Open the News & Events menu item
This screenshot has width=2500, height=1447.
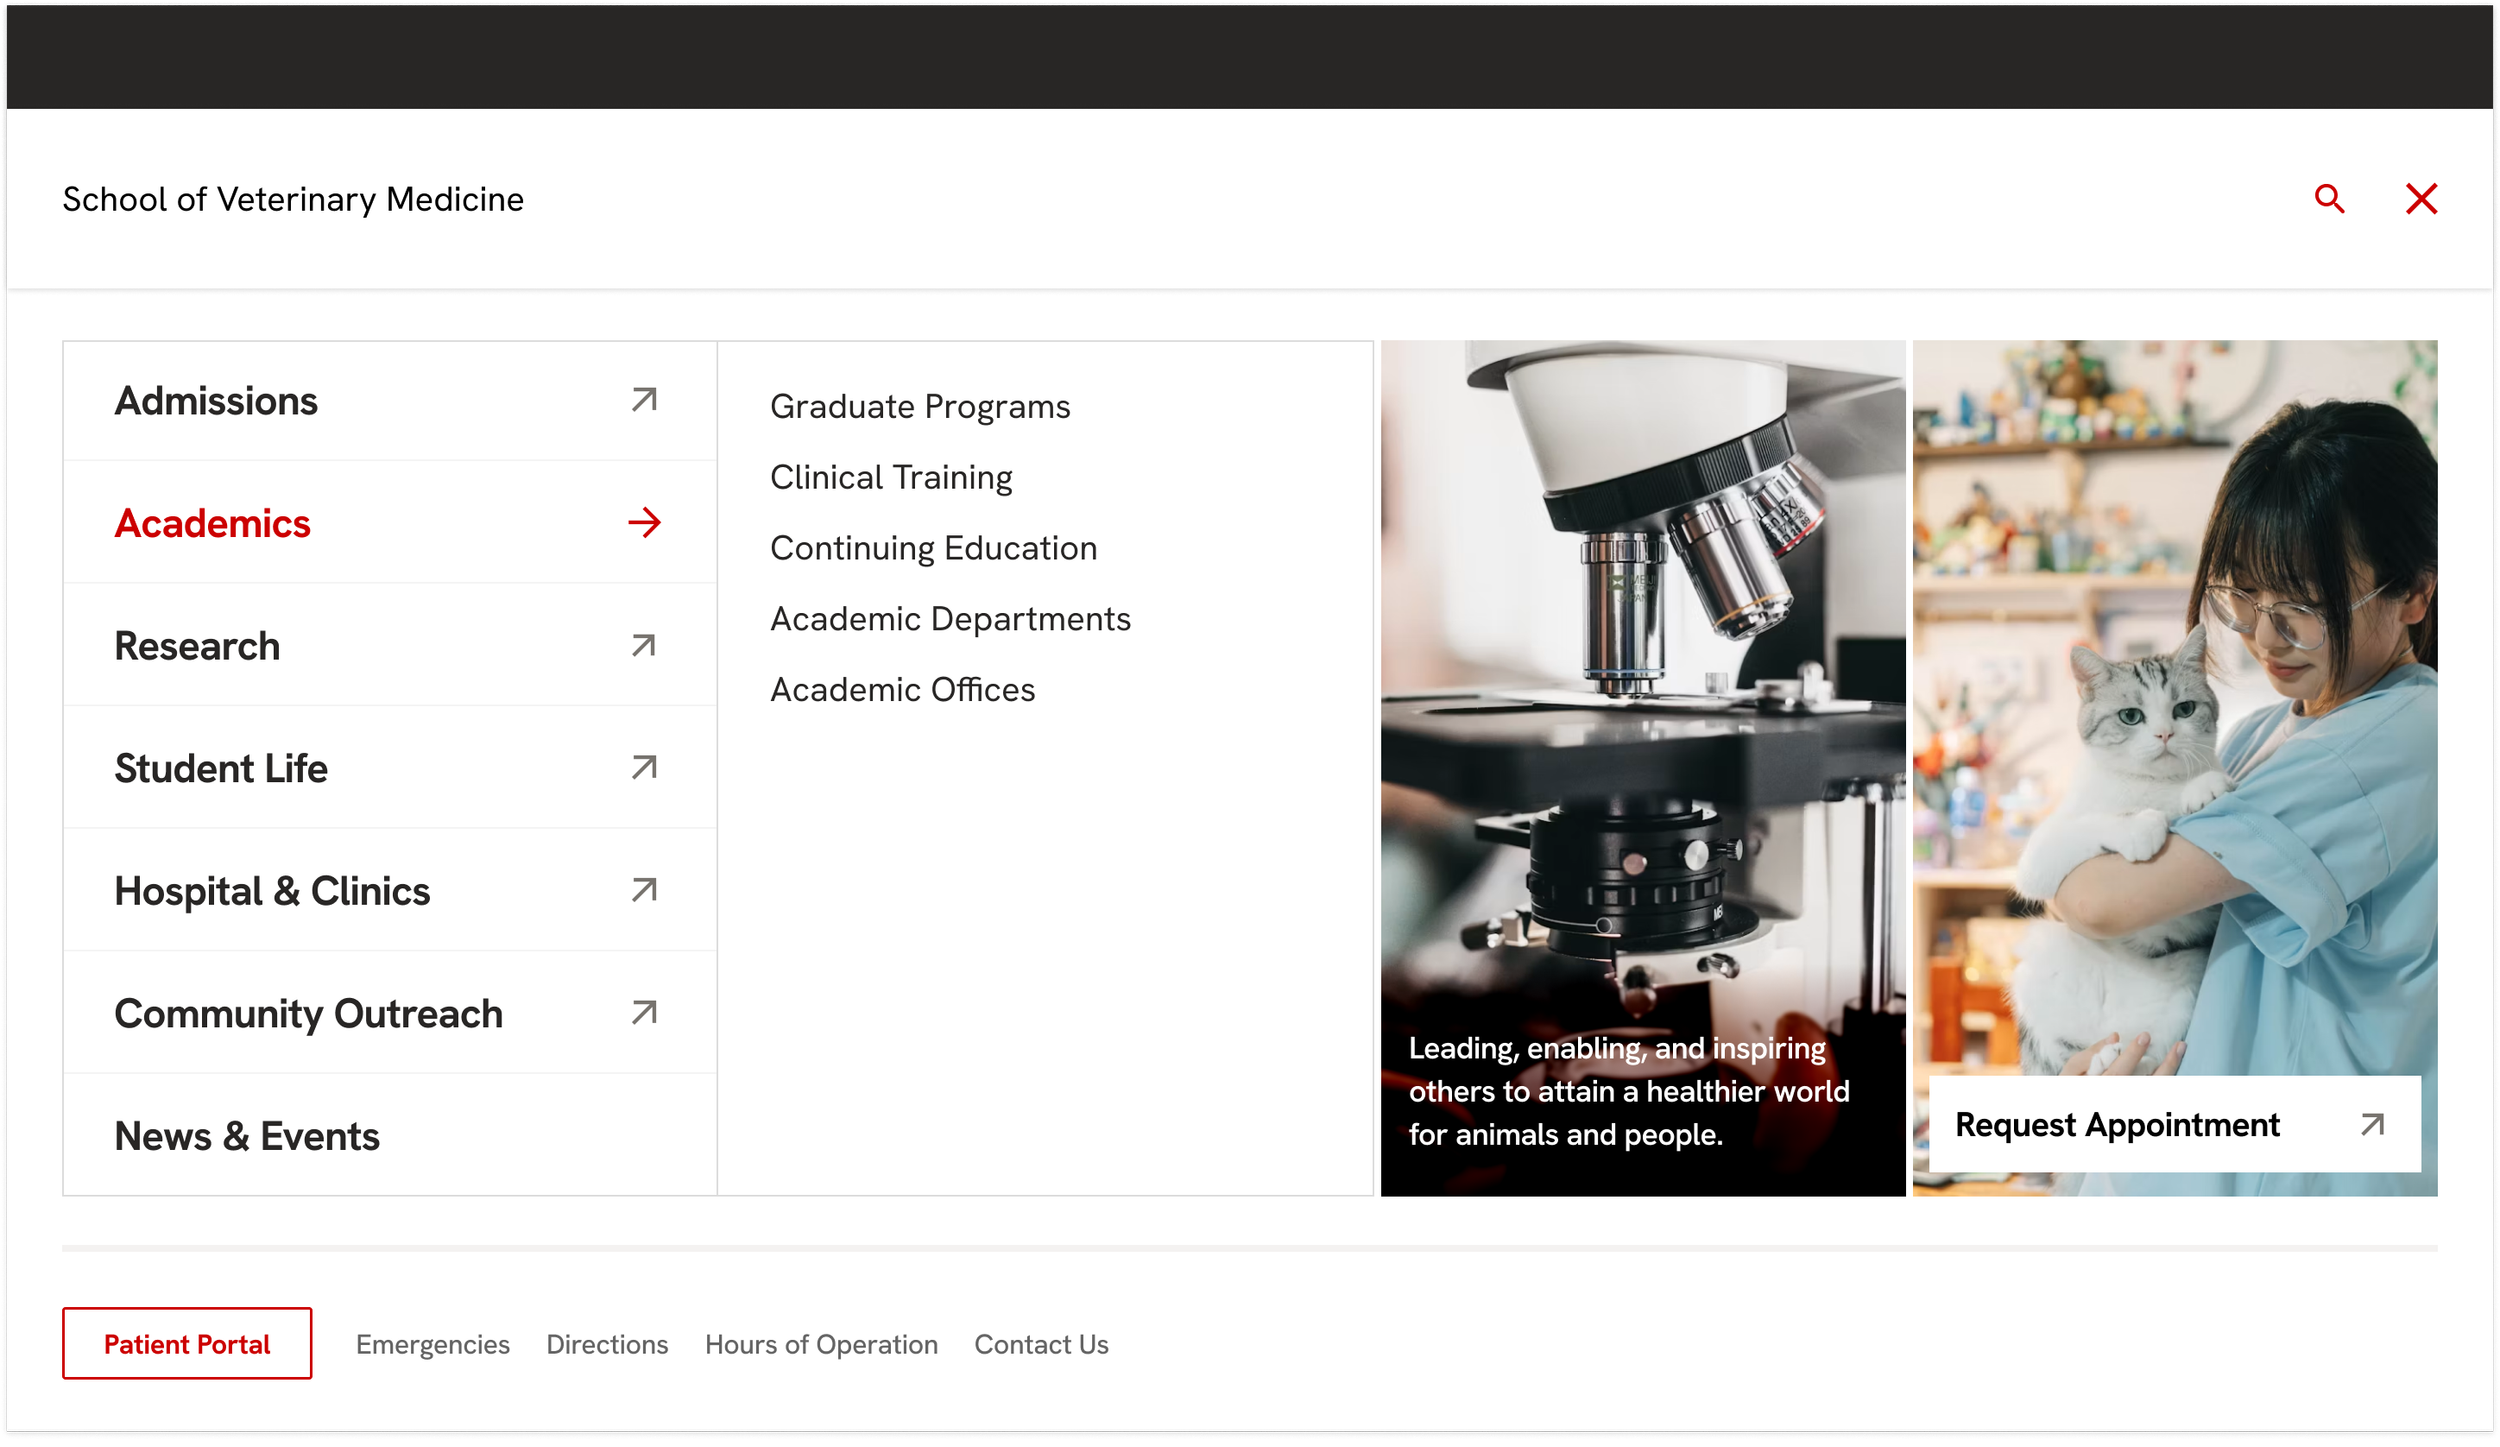tap(390, 1136)
